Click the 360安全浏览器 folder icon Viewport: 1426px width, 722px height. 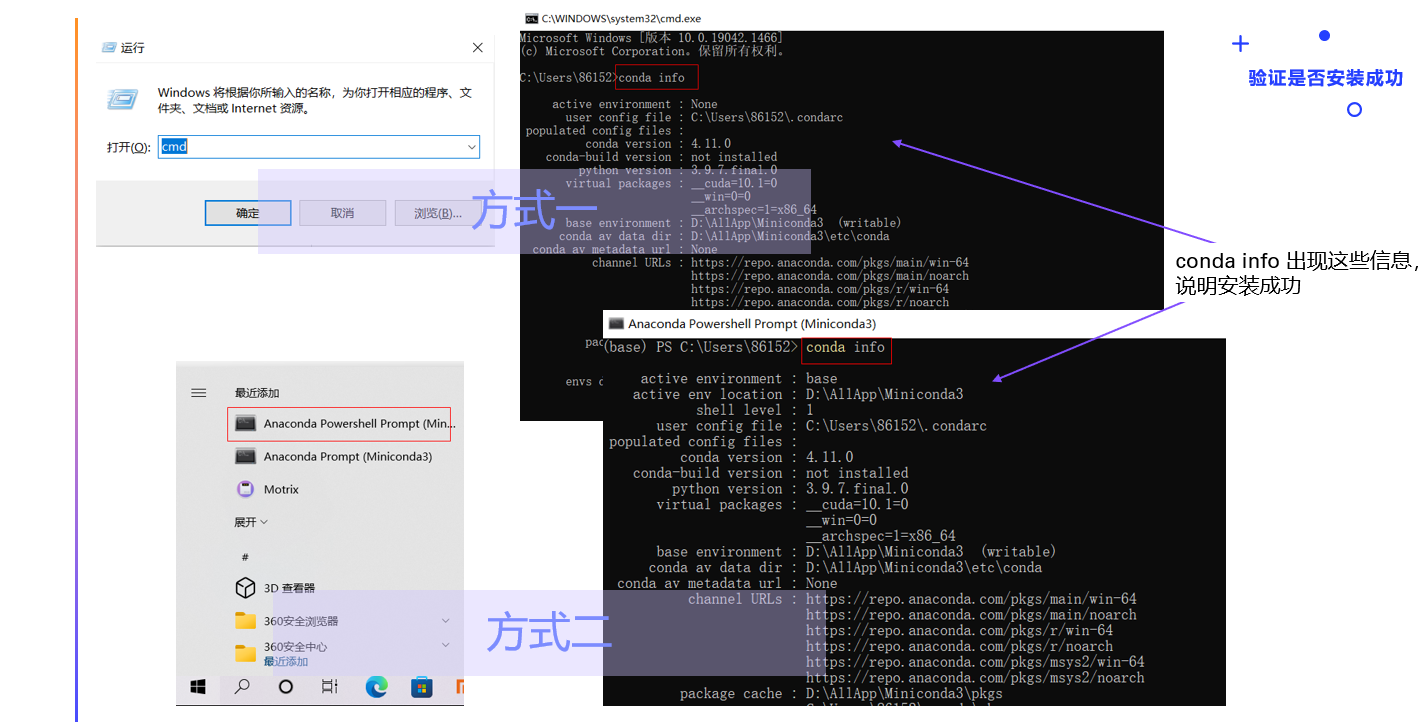click(x=245, y=621)
